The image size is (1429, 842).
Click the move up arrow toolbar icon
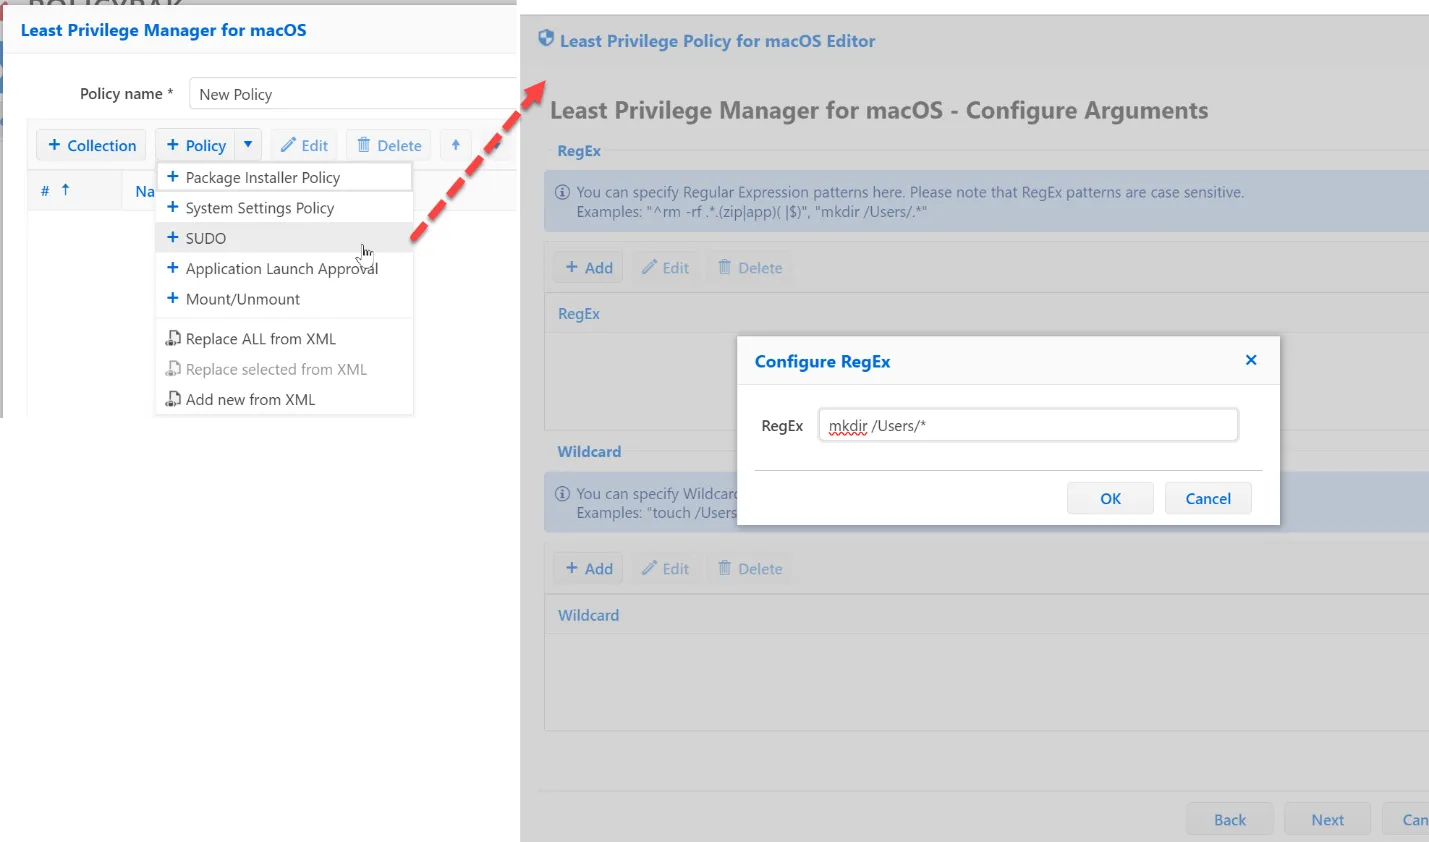(x=456, y=145)
